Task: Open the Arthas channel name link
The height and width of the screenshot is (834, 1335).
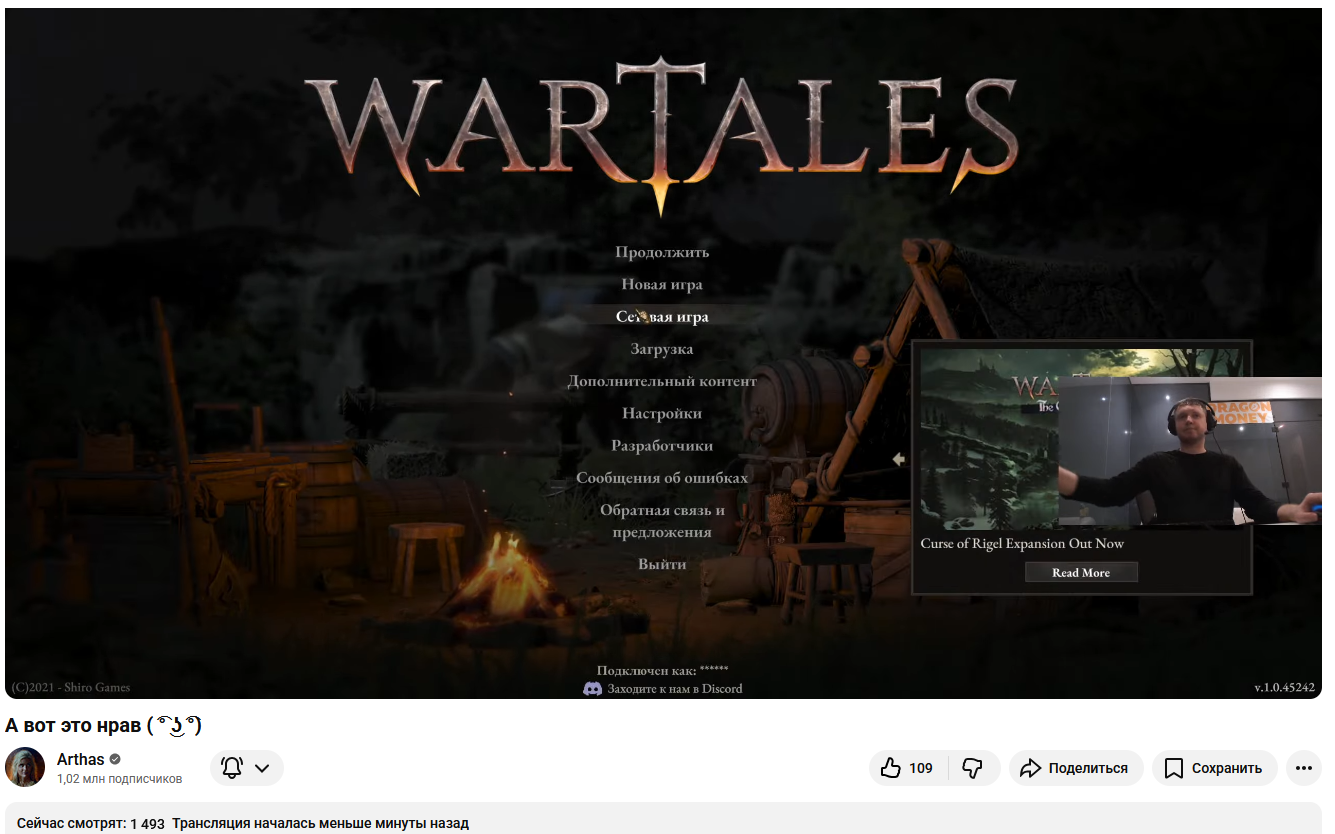Action: [x=81, y=759]
